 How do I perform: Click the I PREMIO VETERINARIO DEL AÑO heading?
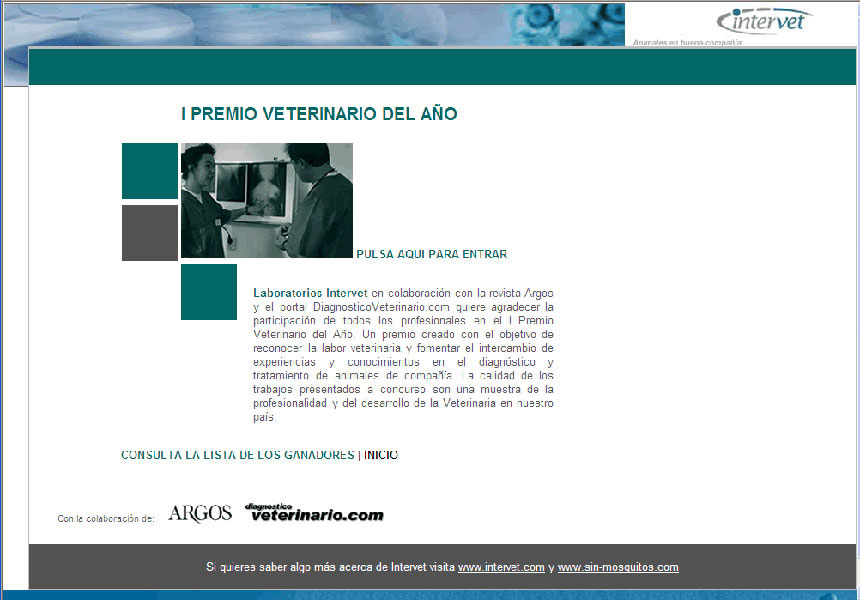[x=319, y=114]
